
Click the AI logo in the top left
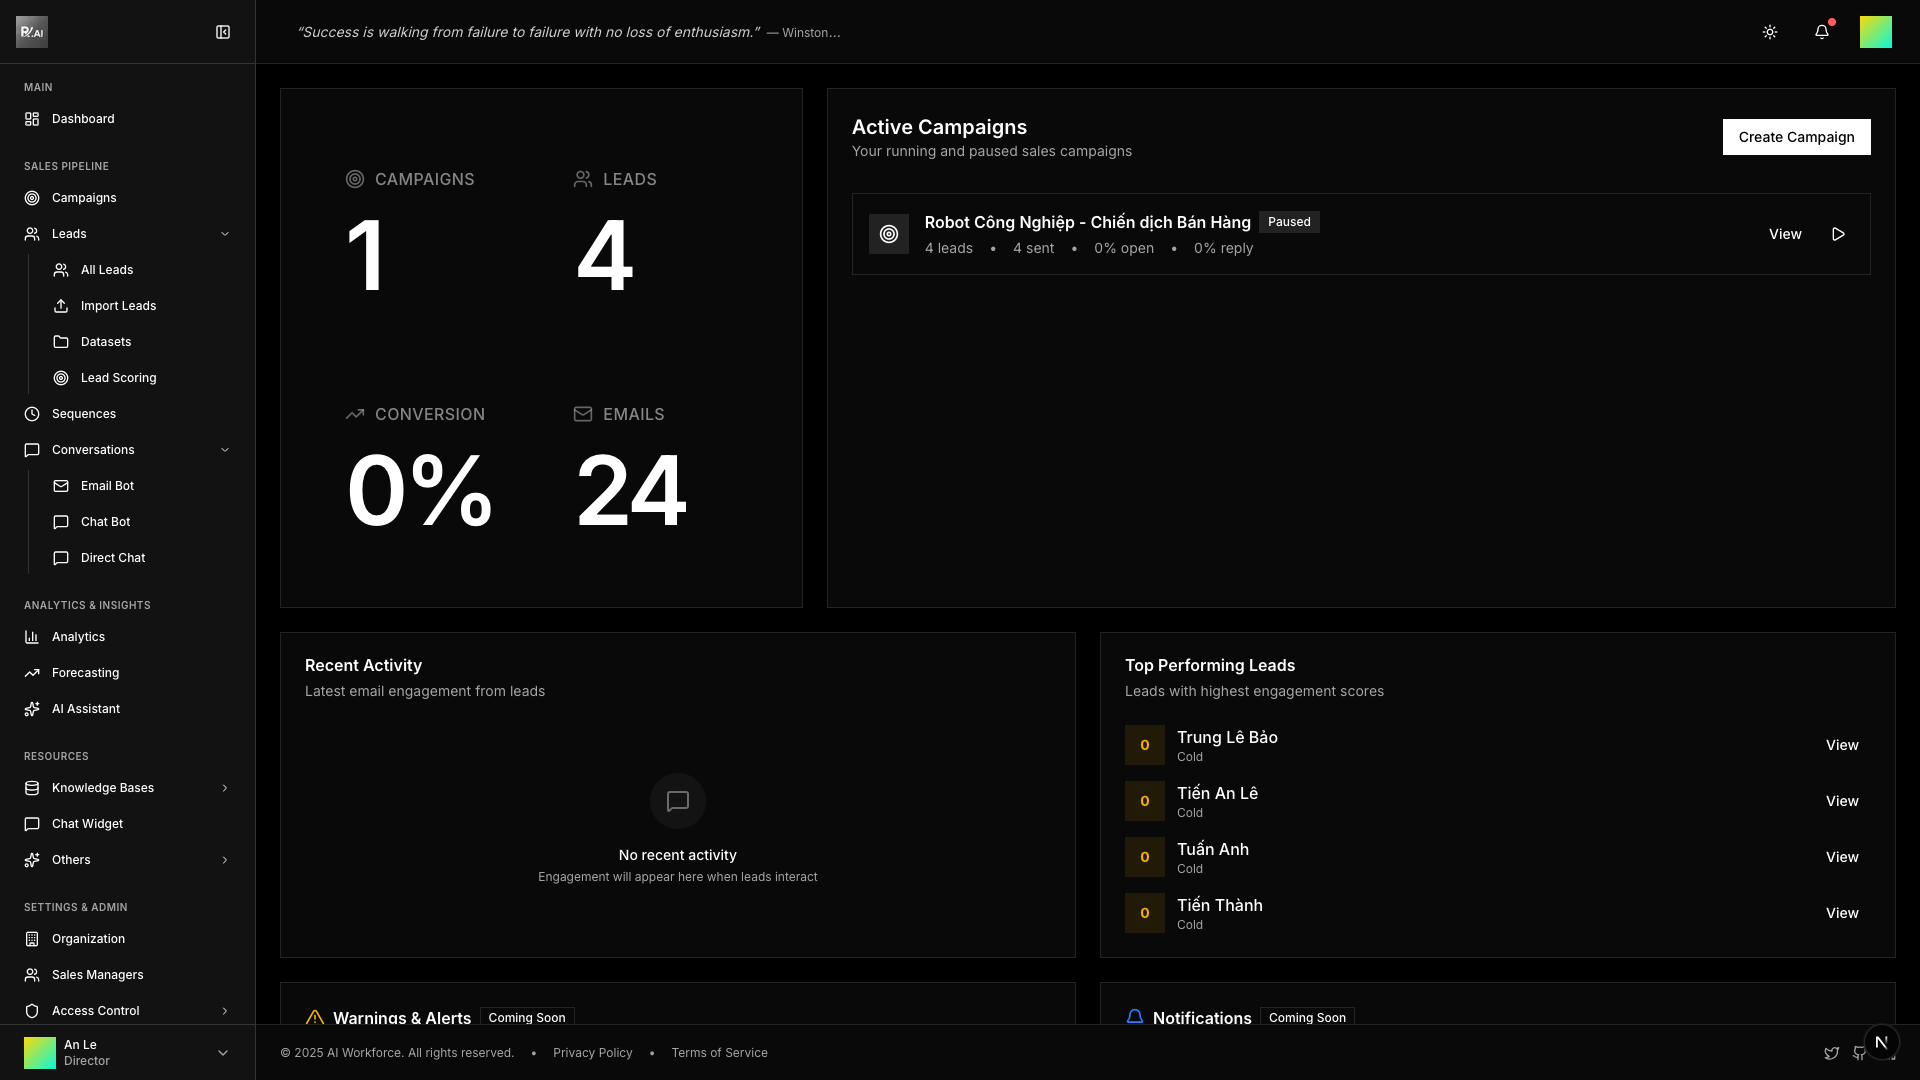tap(32, 32)
